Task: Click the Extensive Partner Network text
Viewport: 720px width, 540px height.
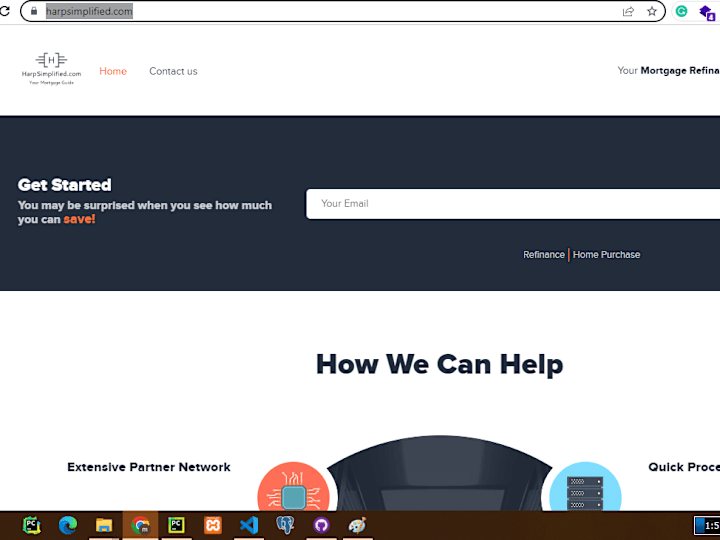Action: pyautogui.click(x=149, y=467)
